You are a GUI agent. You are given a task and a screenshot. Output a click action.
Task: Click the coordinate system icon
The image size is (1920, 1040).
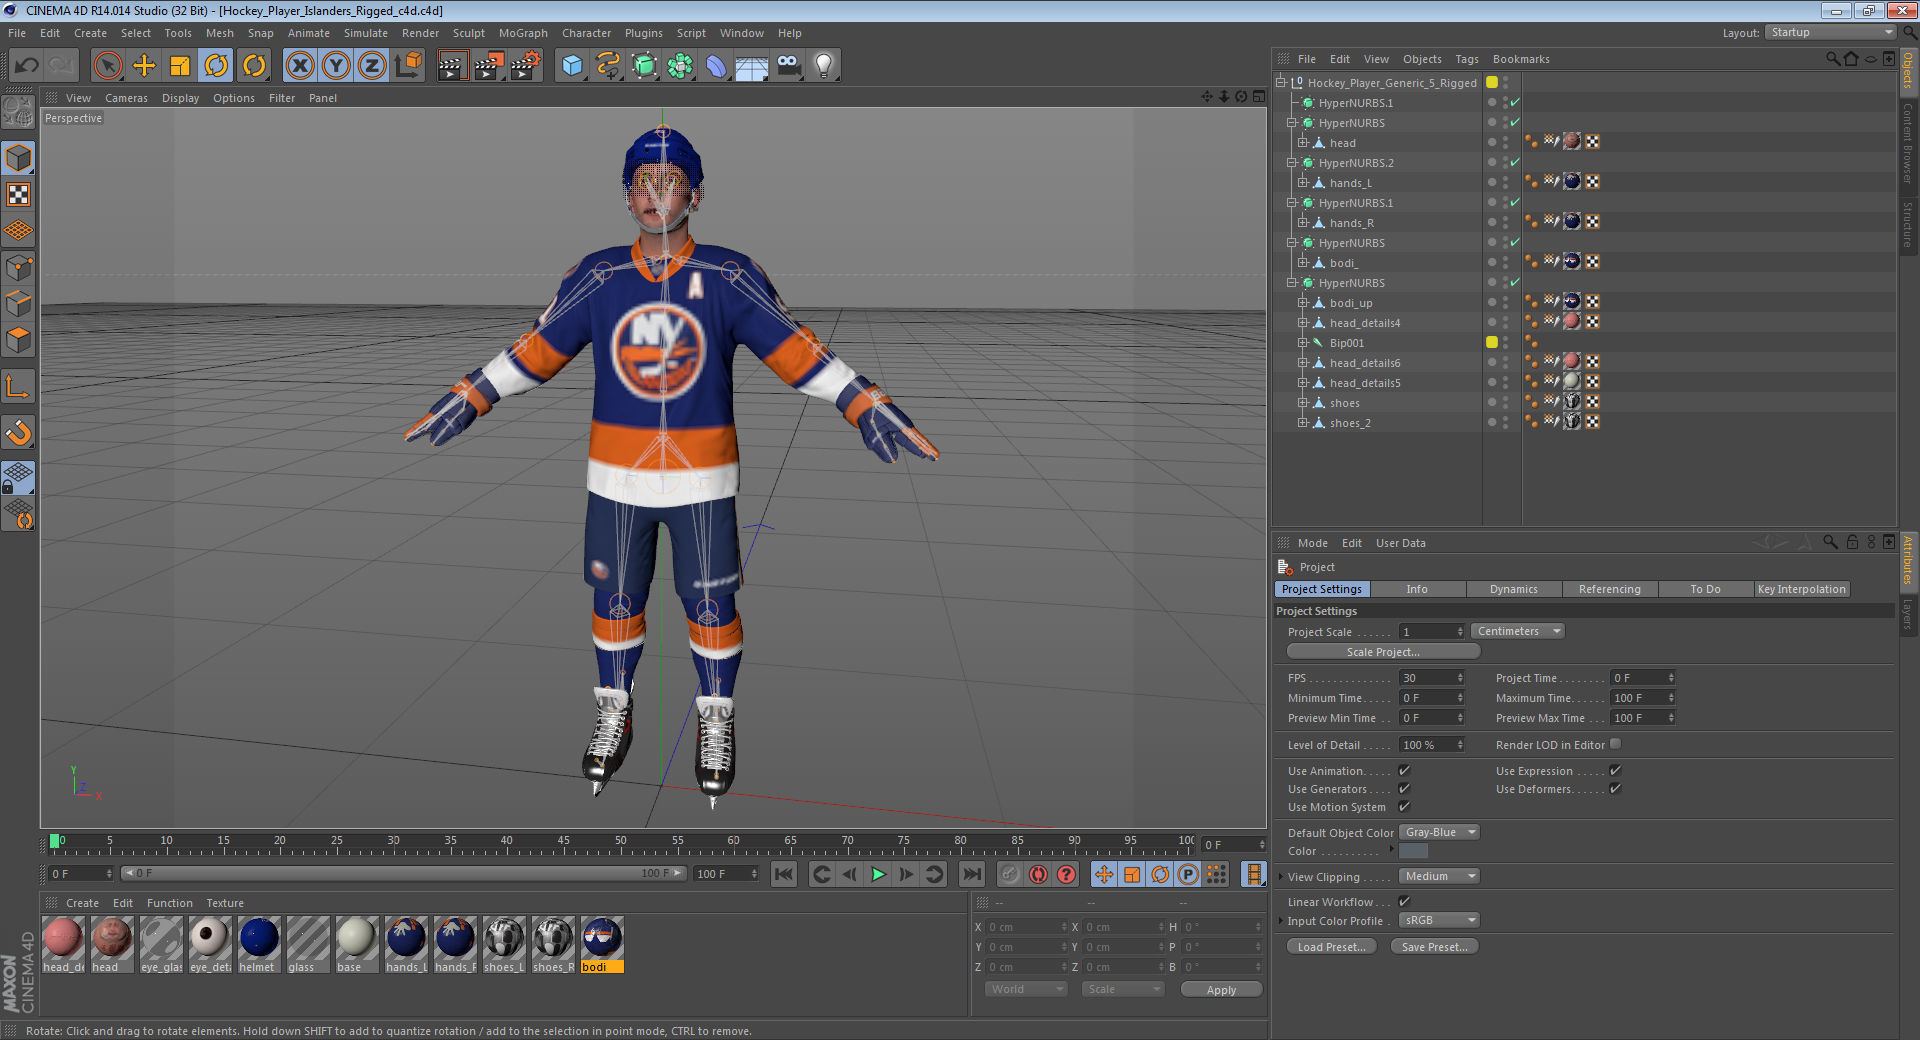[x=408, y=66]
